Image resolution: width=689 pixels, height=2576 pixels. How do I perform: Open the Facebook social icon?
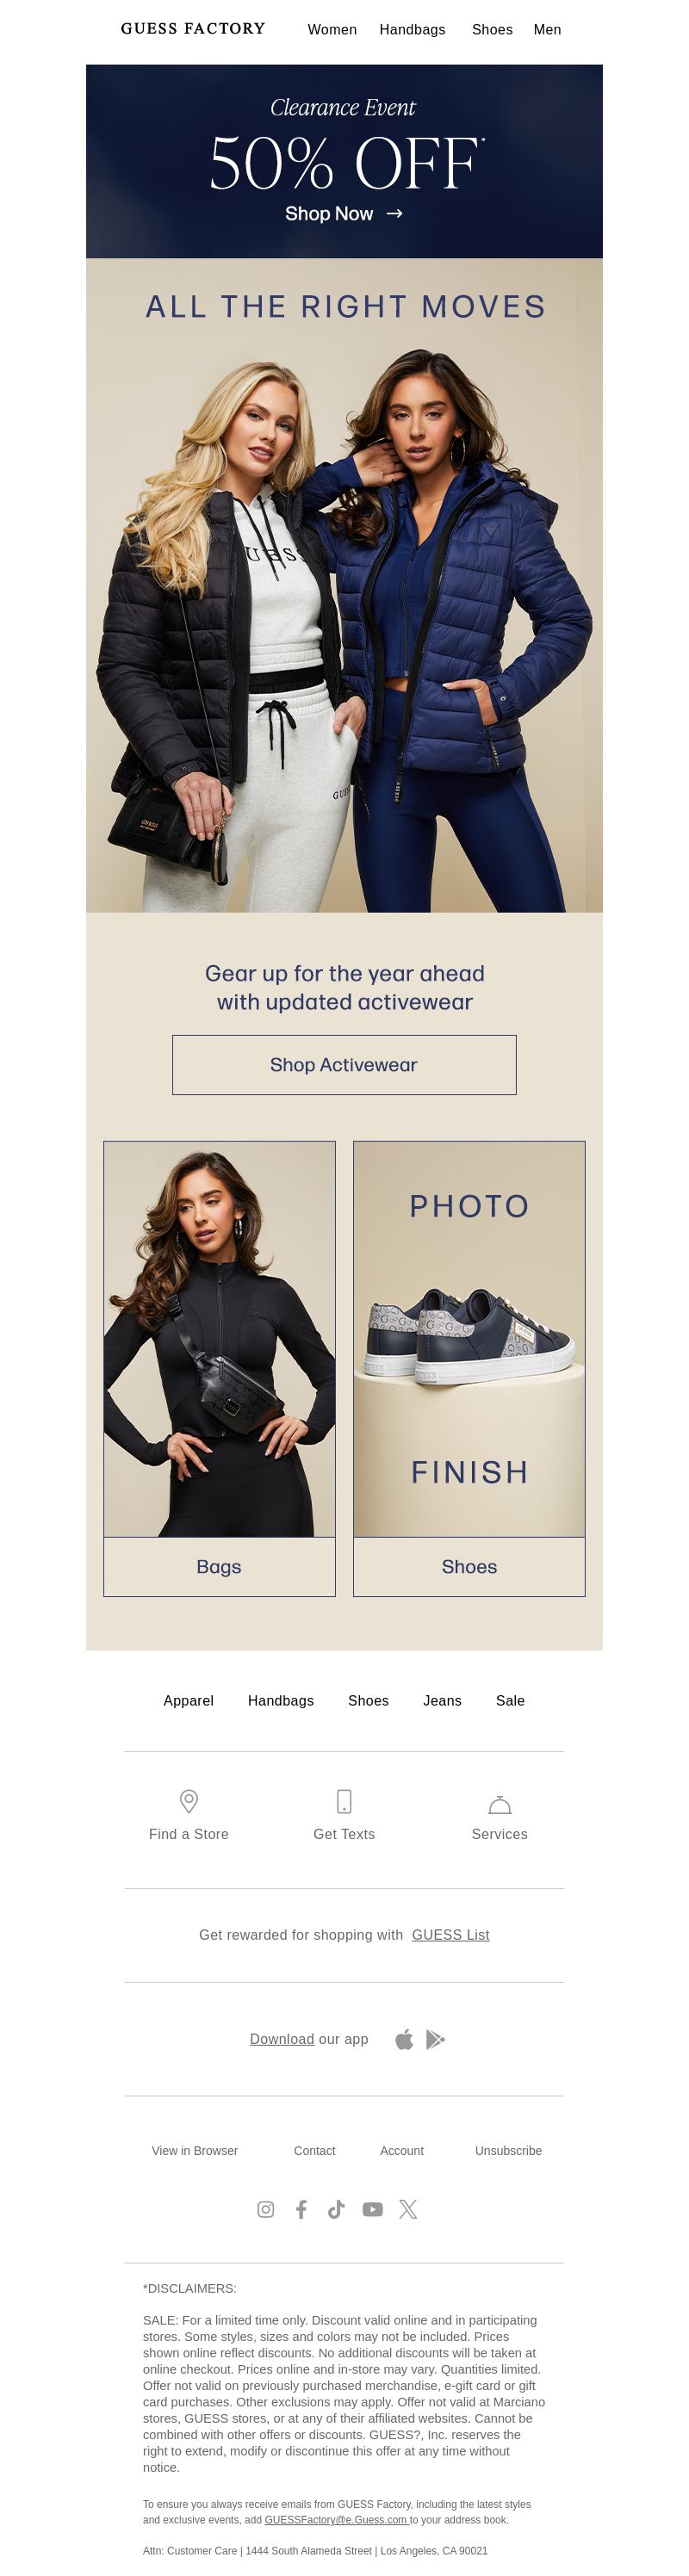[301, 2209]
